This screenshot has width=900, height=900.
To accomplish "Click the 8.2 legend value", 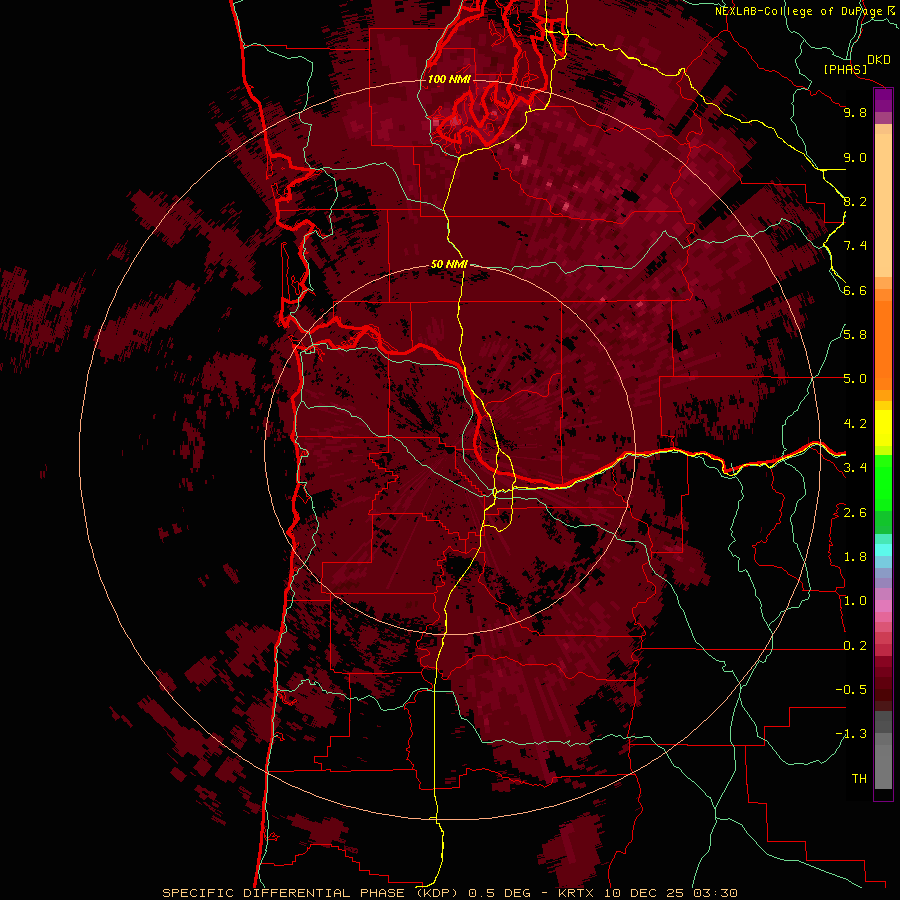I will pyautogui.click(x=855, y=201).
